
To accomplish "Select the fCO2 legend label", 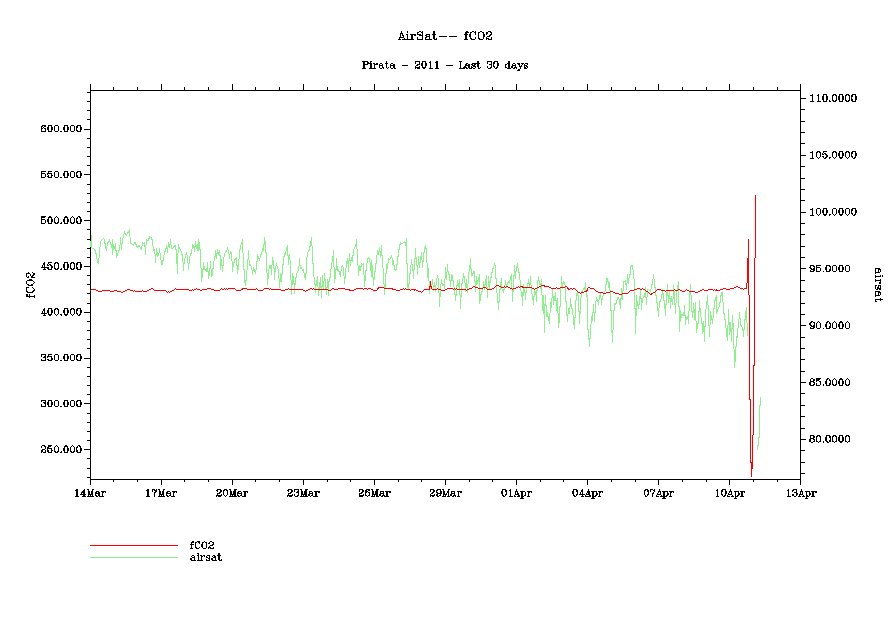I will click(x=202, y=545).
